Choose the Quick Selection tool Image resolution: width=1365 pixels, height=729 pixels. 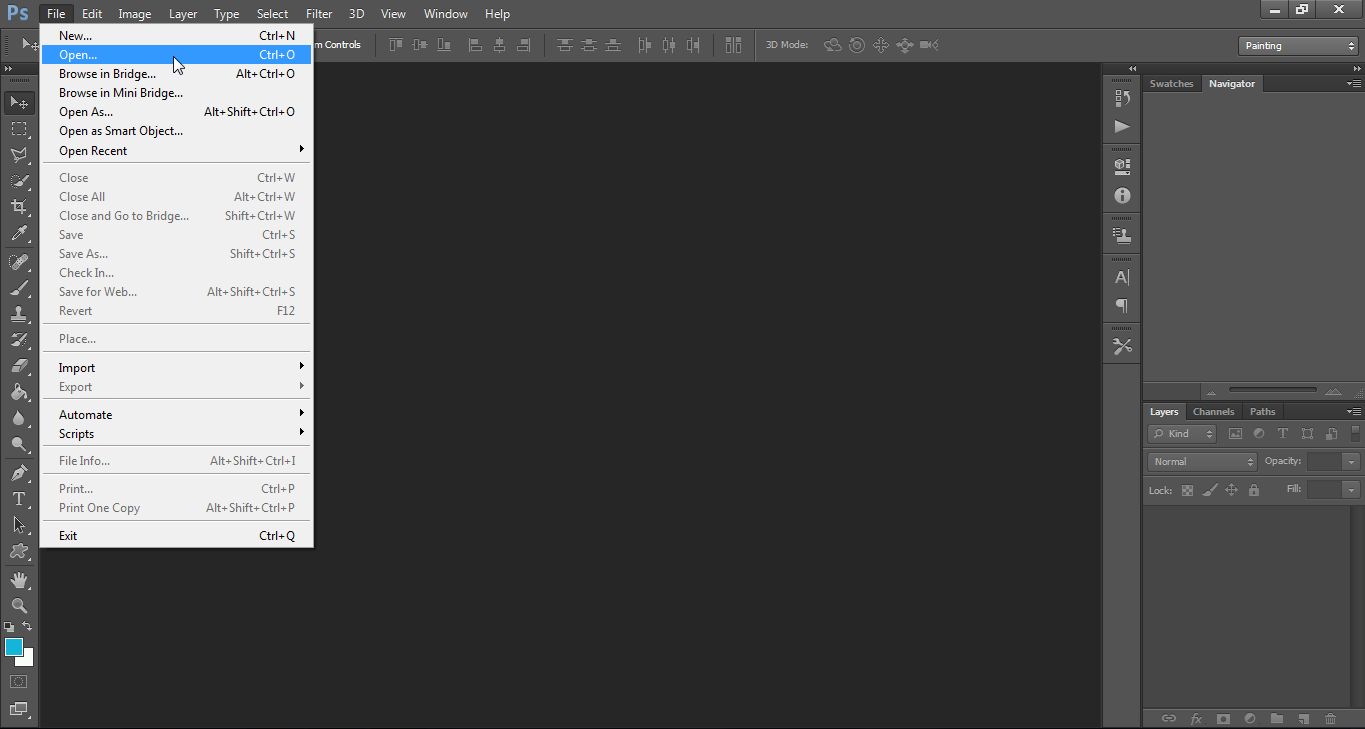19,181
